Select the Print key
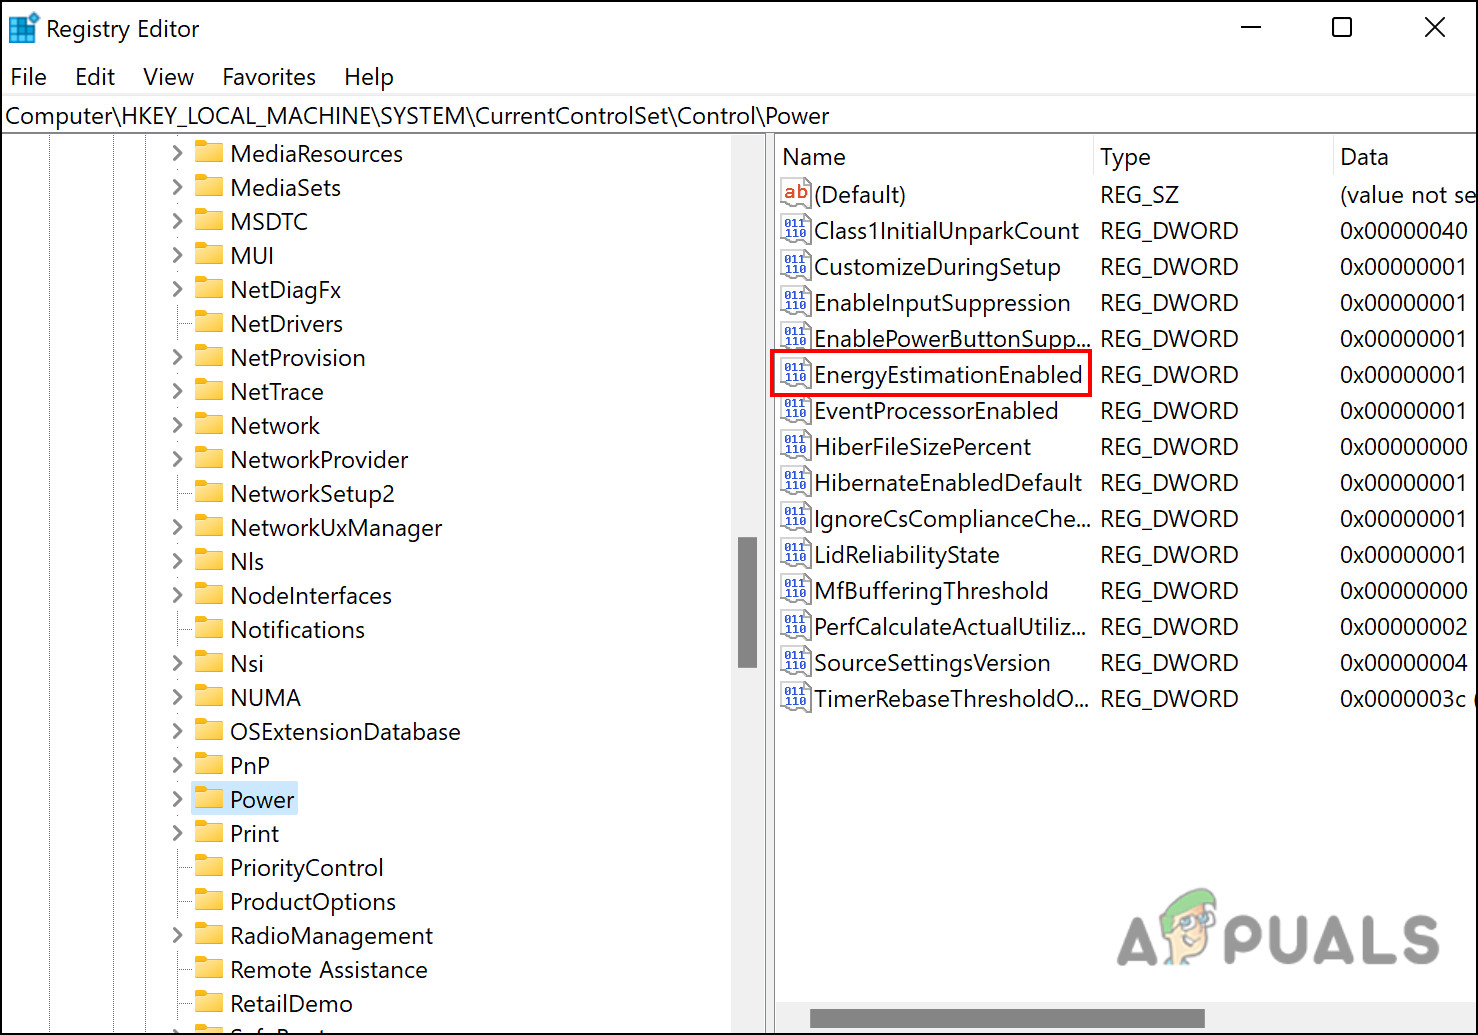 point(255,834)
